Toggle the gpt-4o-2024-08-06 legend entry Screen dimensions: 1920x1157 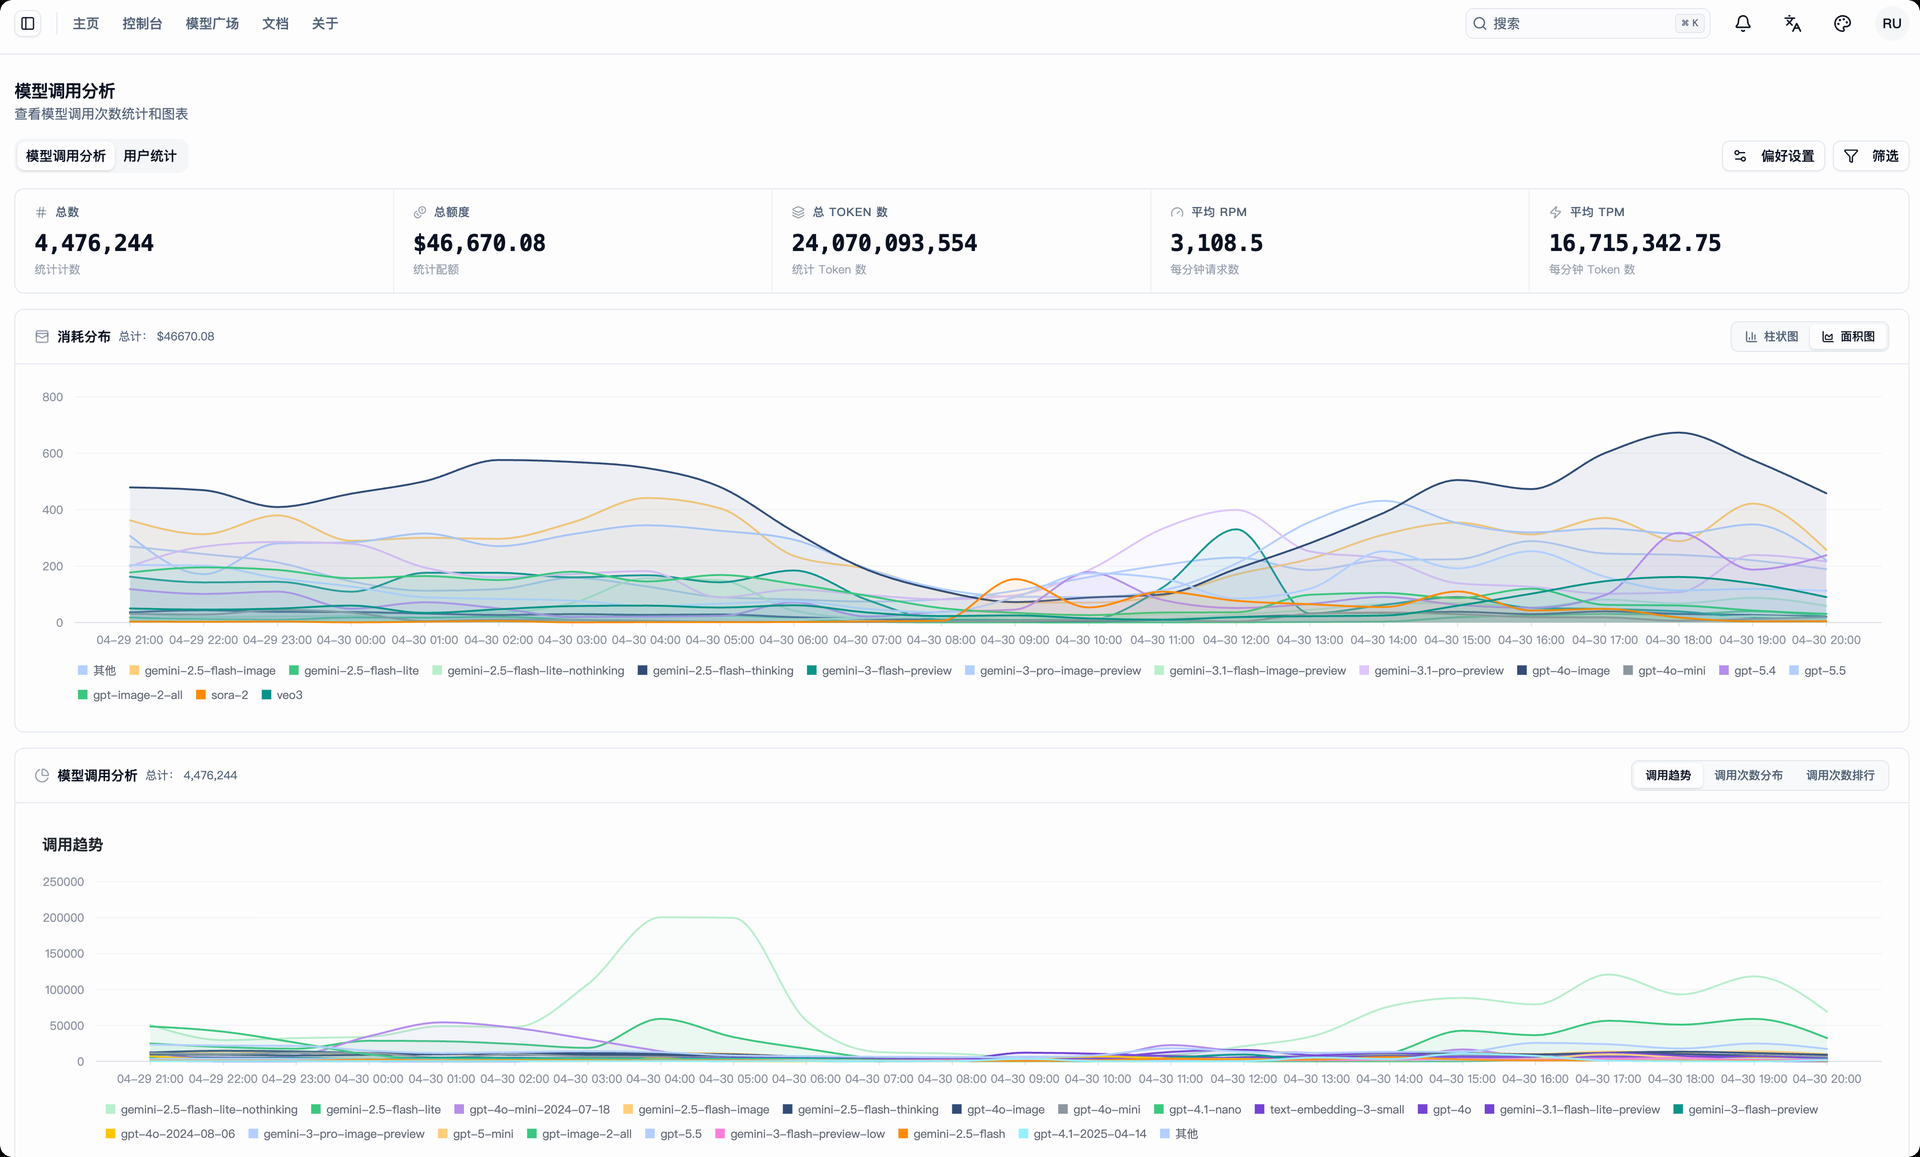coord(170,1134)
